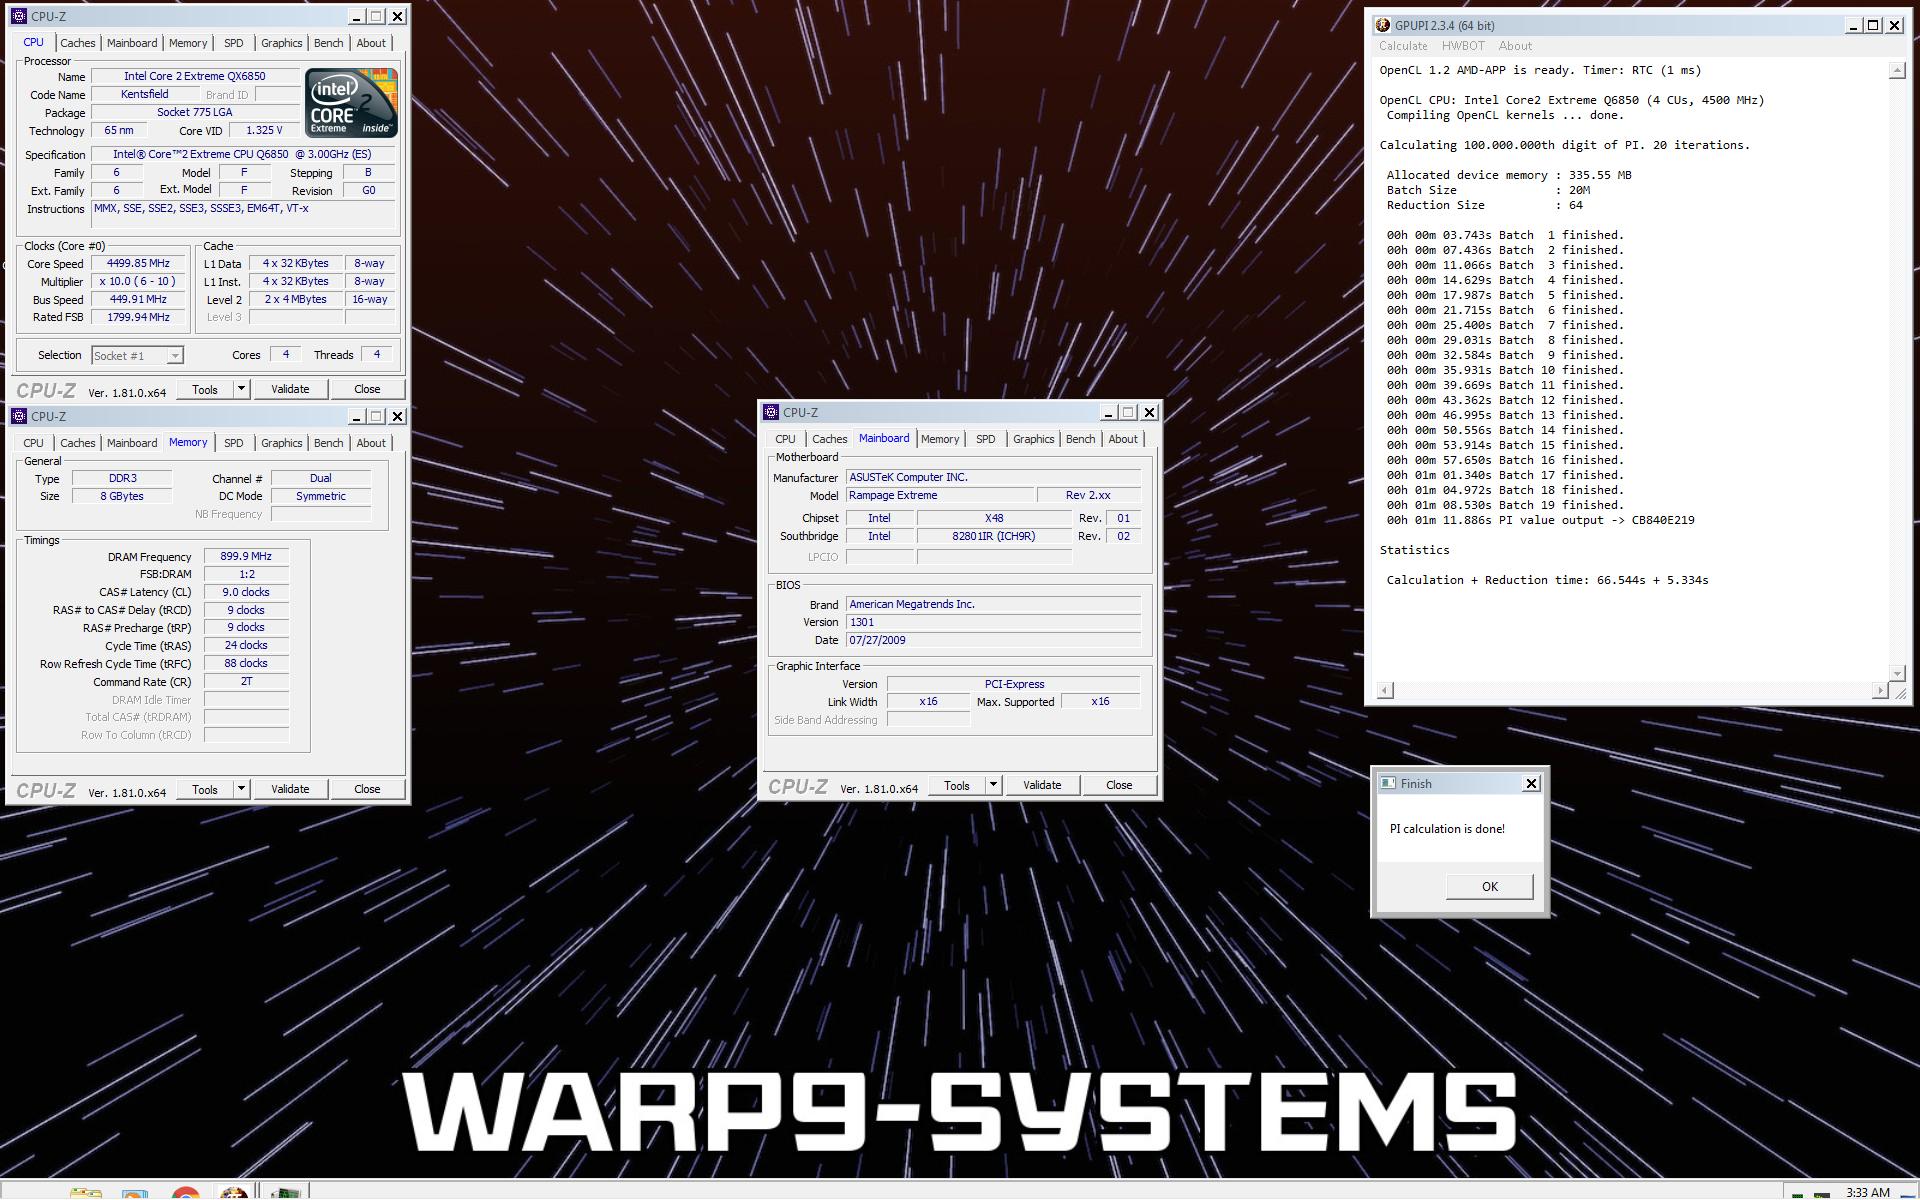
Task: Open the About menu in GPUPI
Action: (1515, 46)
